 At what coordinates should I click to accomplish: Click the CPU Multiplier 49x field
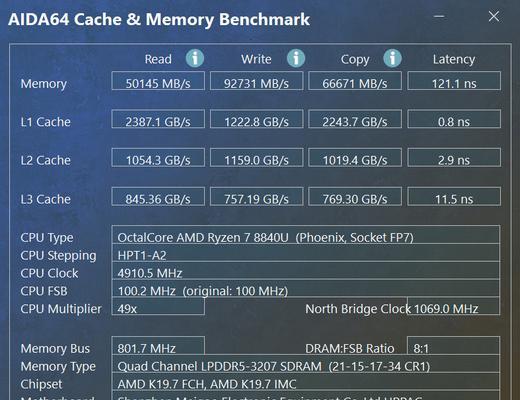(158, 306)
